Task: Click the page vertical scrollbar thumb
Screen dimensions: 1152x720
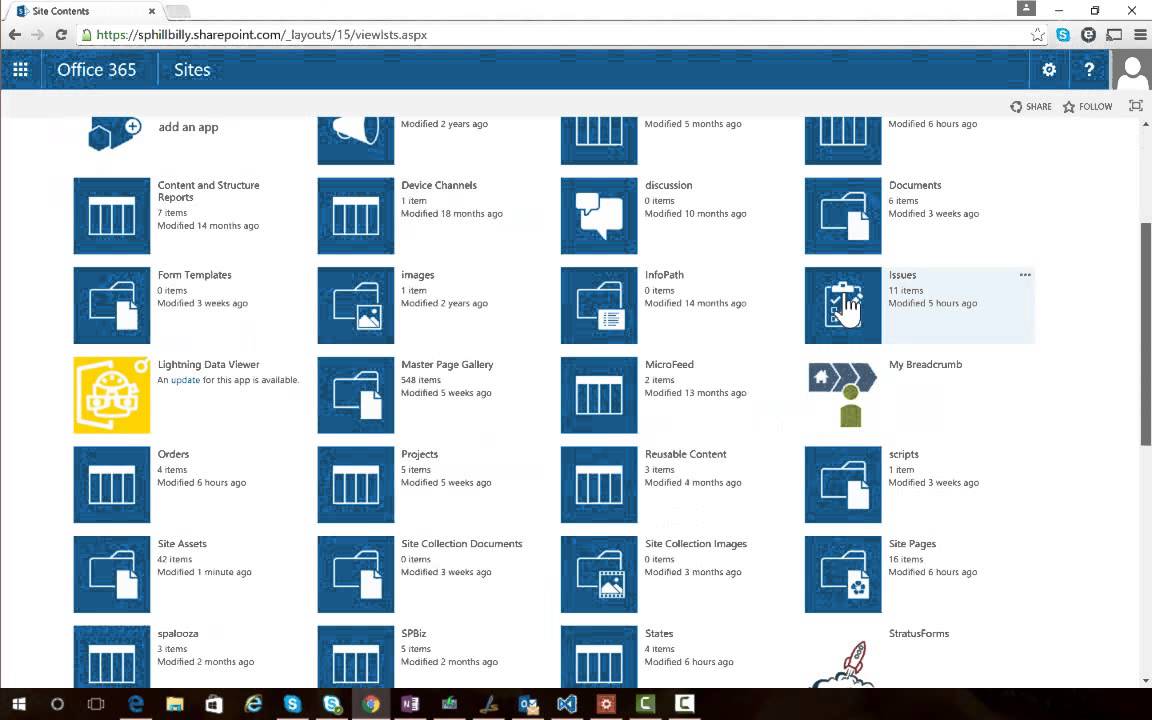Action: coord(1145,333)
